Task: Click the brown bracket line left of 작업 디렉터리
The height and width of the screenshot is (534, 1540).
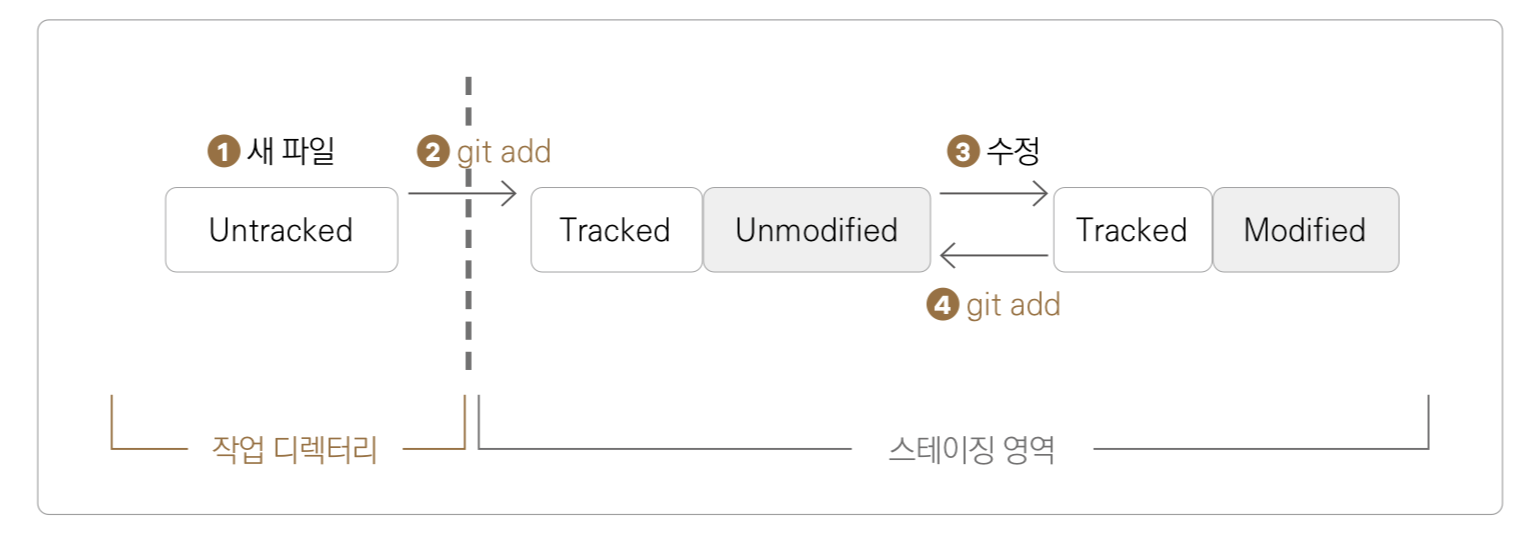Action: [x=148, y=448]
